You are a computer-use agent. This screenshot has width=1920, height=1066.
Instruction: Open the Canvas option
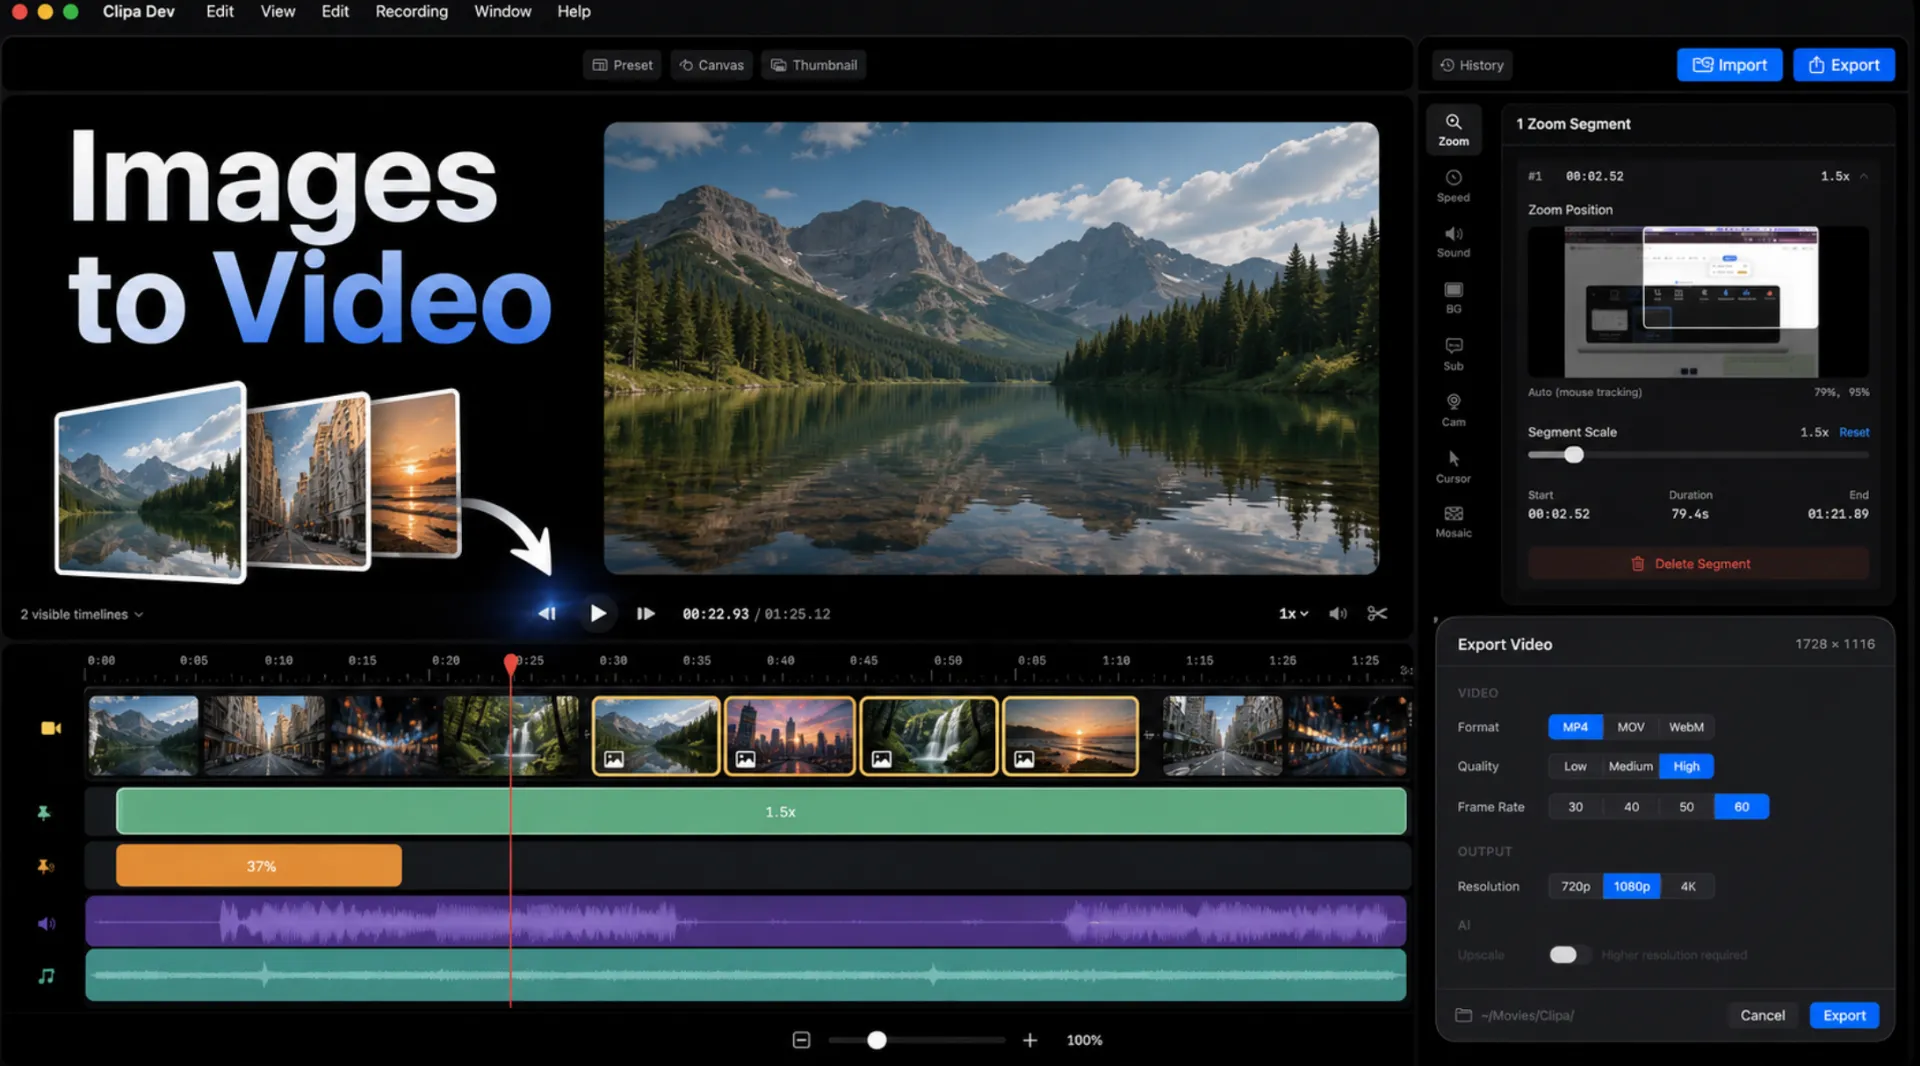[x=711, y=65]
